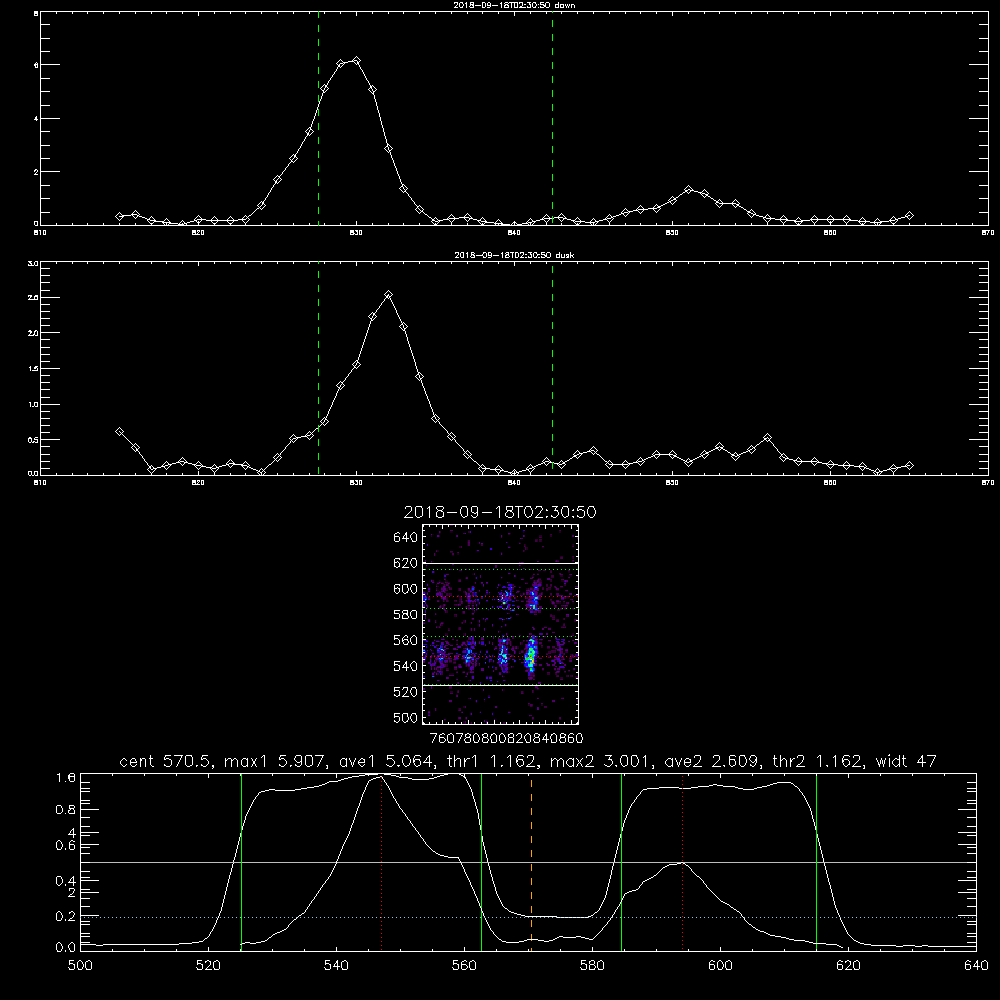The height and width of the screenshot is (1000, 1000).
Task: Click the leftmost diamond marker on dusk curve
Action: 119,432
